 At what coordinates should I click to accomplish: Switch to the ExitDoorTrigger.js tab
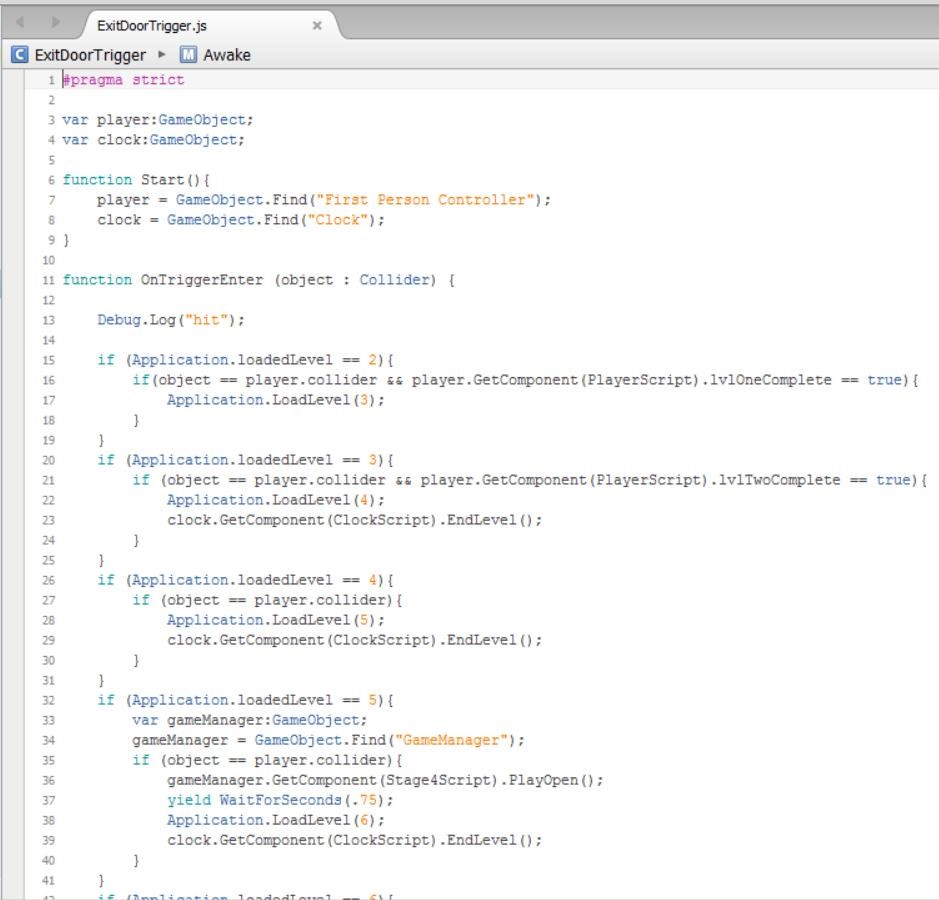click(152, 26)
